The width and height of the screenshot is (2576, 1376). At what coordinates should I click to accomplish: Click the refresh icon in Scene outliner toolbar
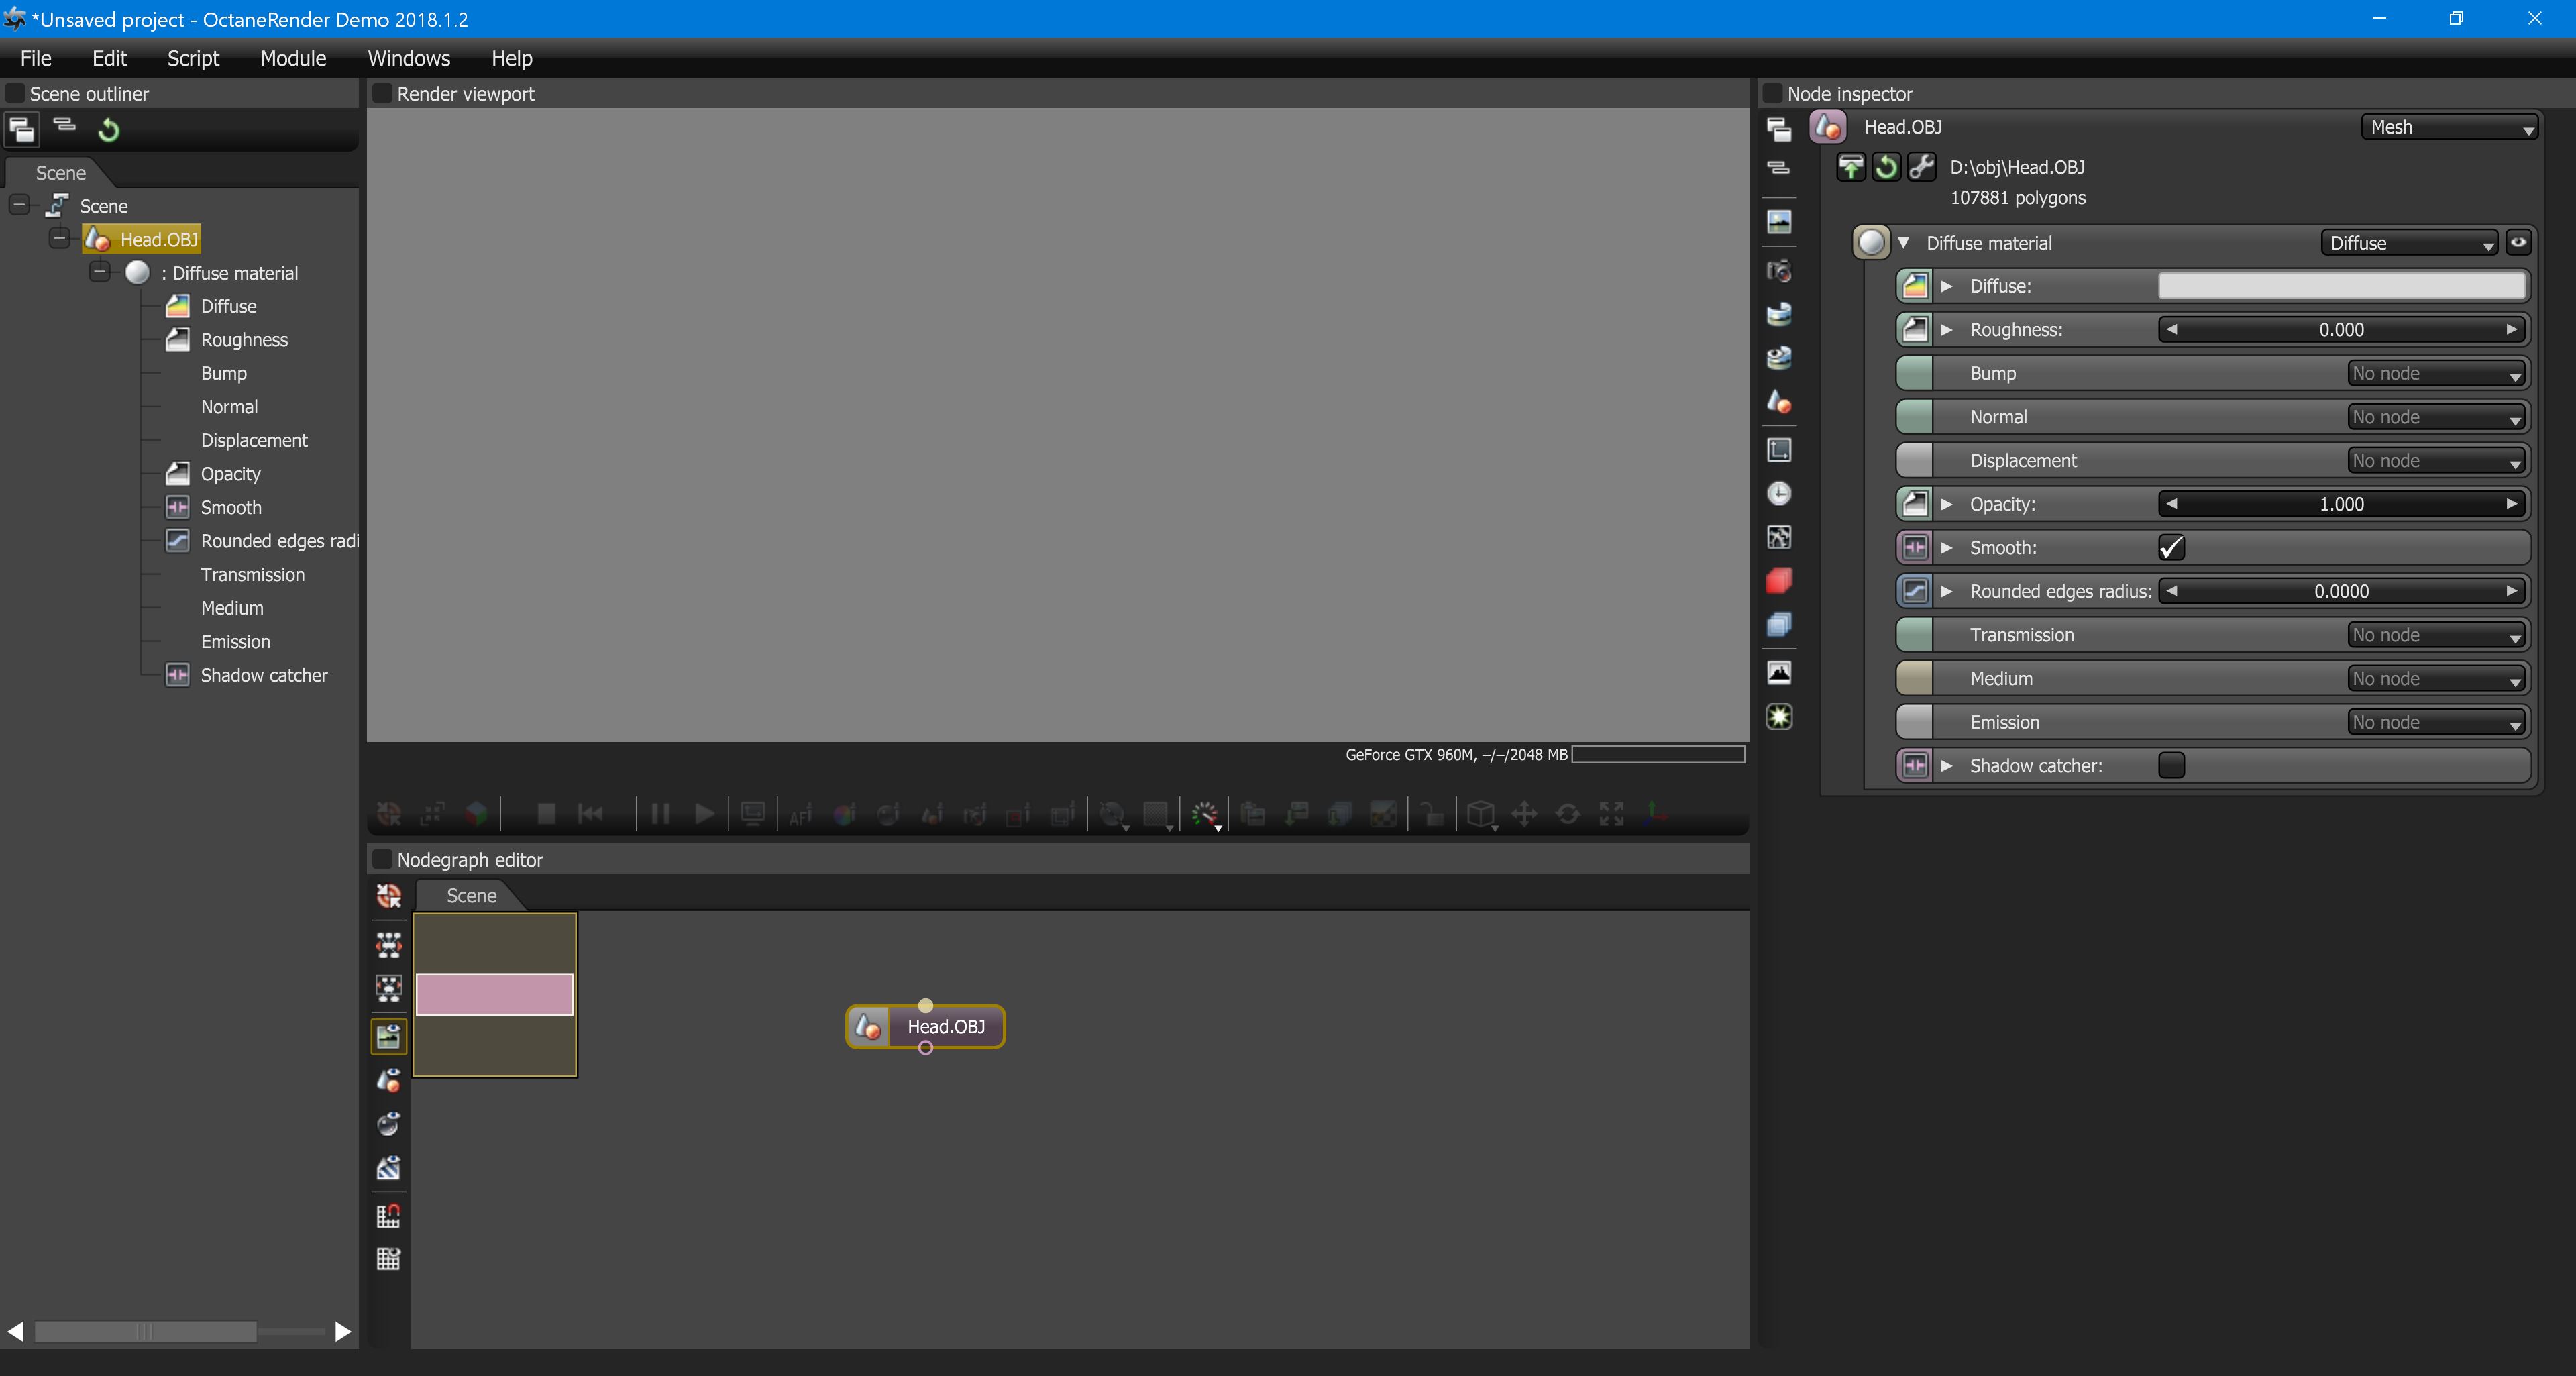pyautogui.click(x=109, y=129)
